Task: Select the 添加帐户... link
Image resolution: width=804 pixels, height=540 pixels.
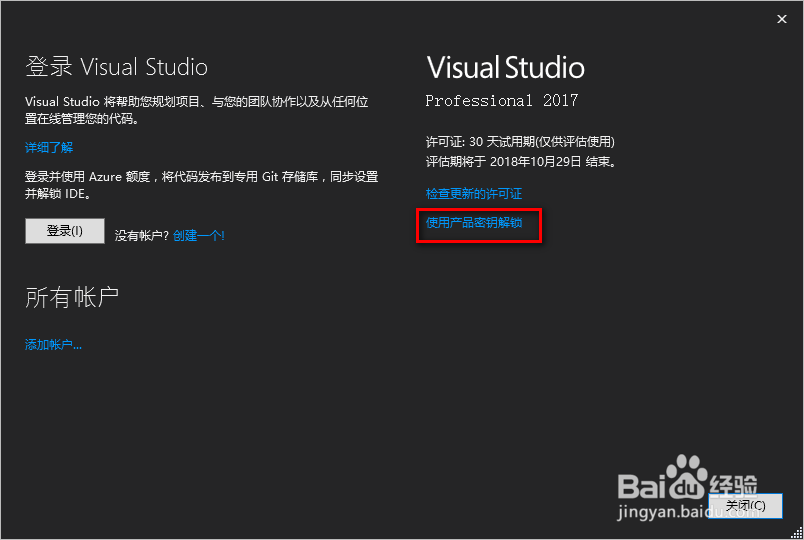Action: pyautogui.click(x=53, y=345)
